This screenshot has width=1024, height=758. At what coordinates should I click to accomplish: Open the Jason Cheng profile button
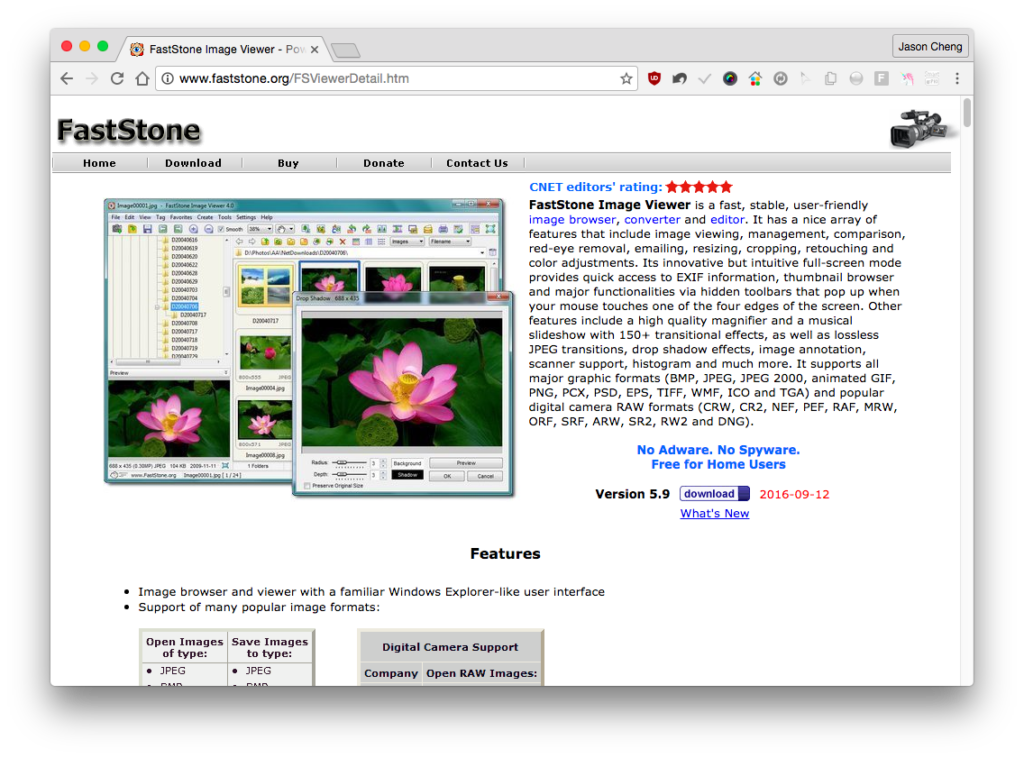[929, 46]
